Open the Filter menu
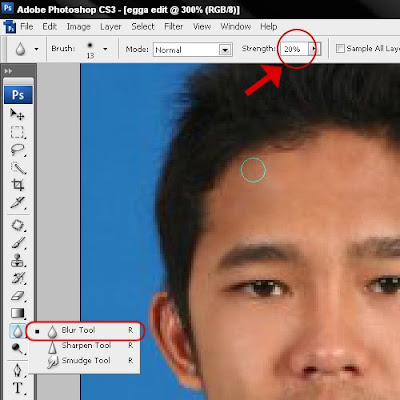The image size is (400, 400). 174,27
